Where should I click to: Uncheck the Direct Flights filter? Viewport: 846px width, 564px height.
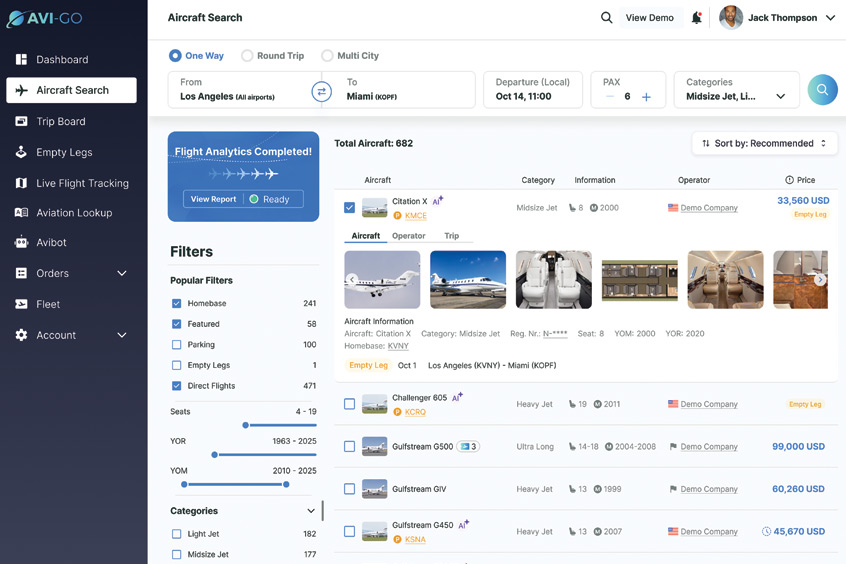(177, 386)
